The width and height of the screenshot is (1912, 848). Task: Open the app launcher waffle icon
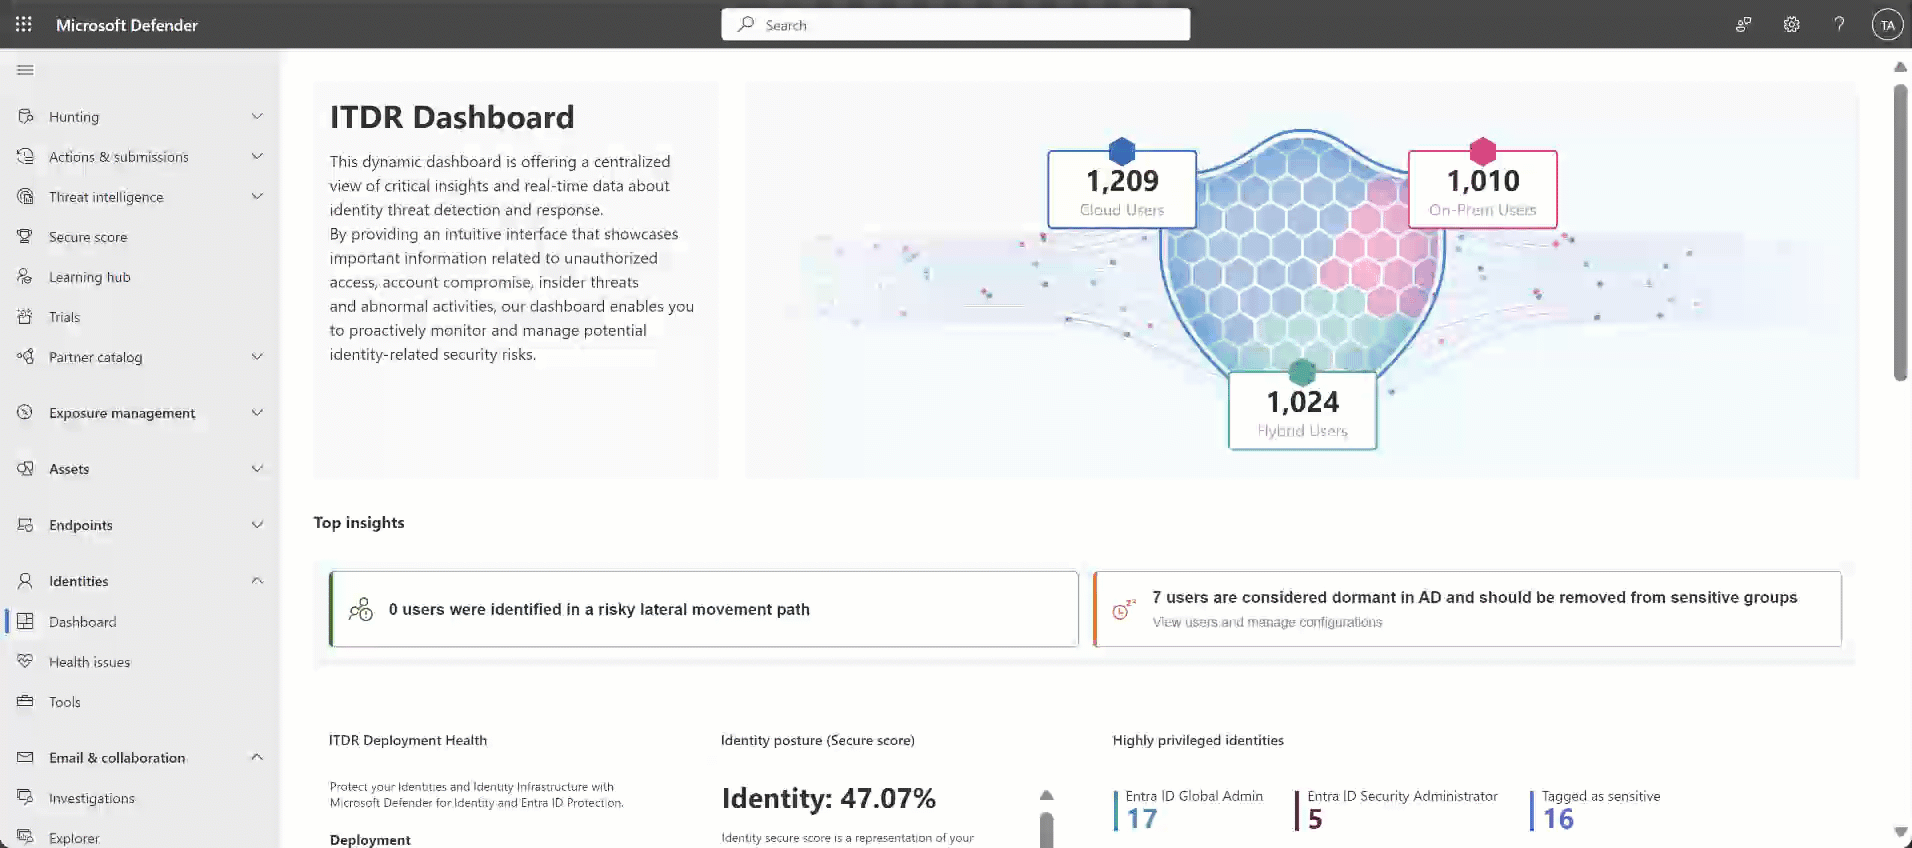click(24, 25)
